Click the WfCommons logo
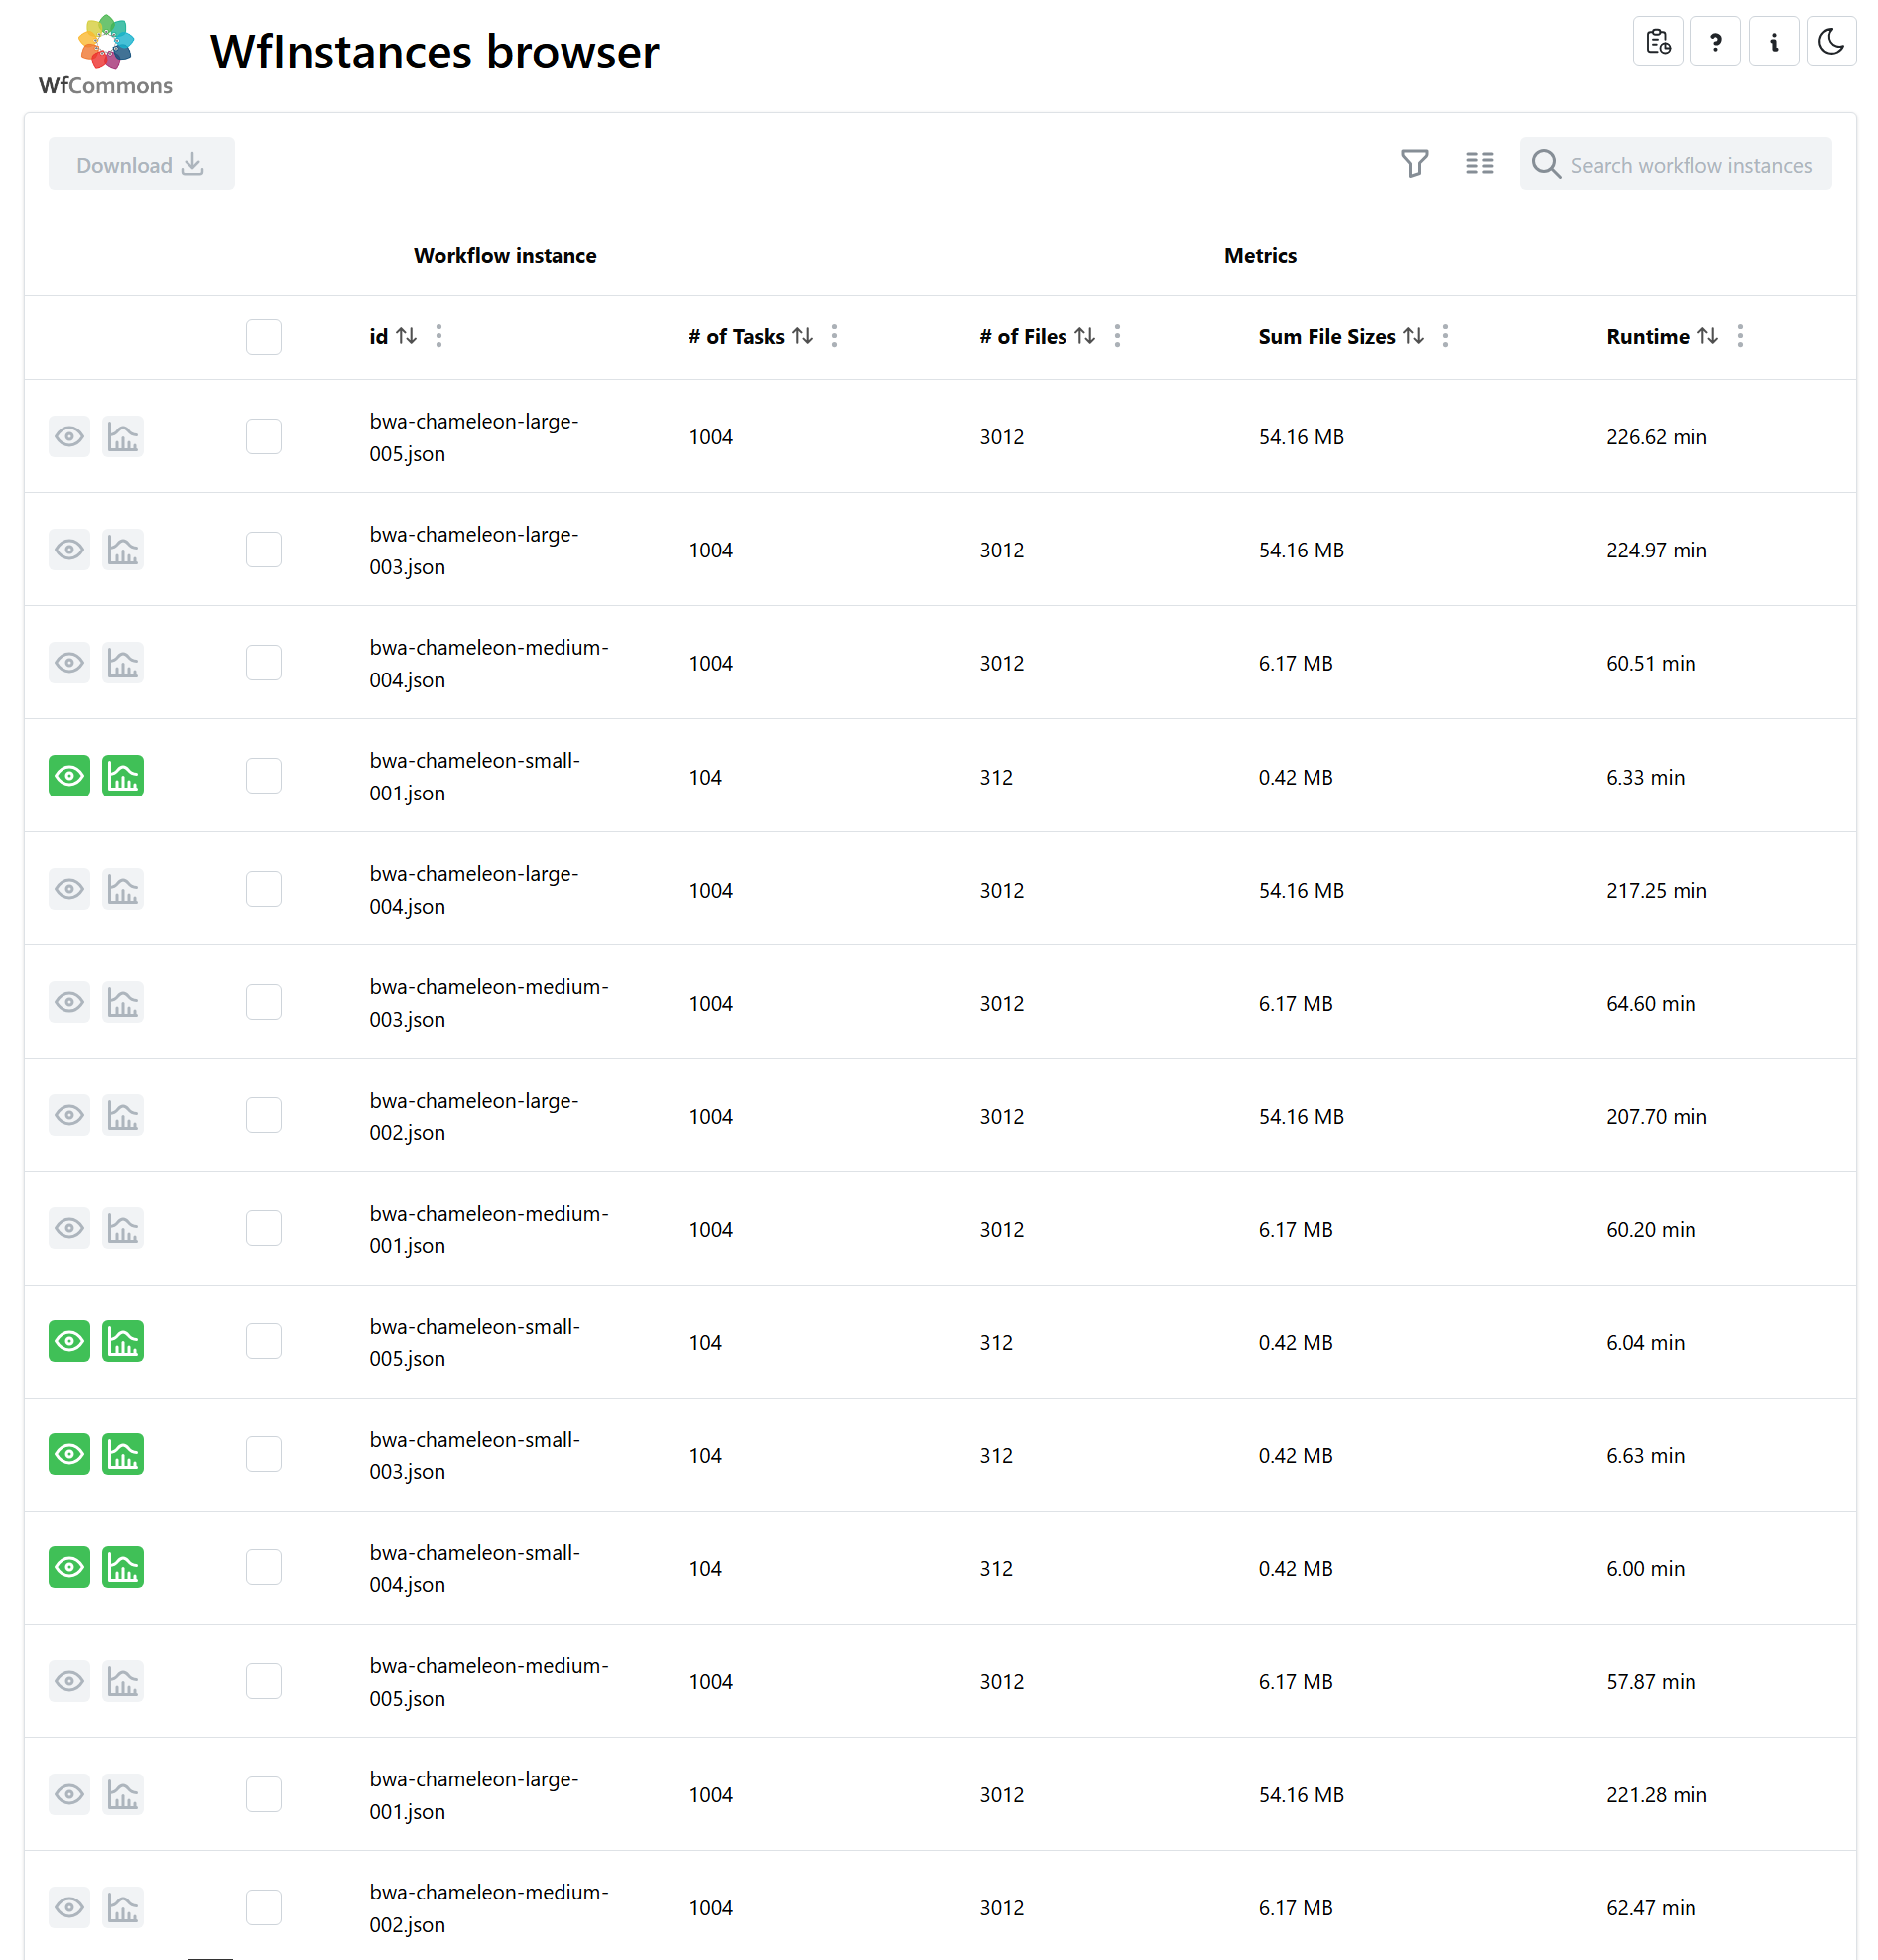 [105, 55]
